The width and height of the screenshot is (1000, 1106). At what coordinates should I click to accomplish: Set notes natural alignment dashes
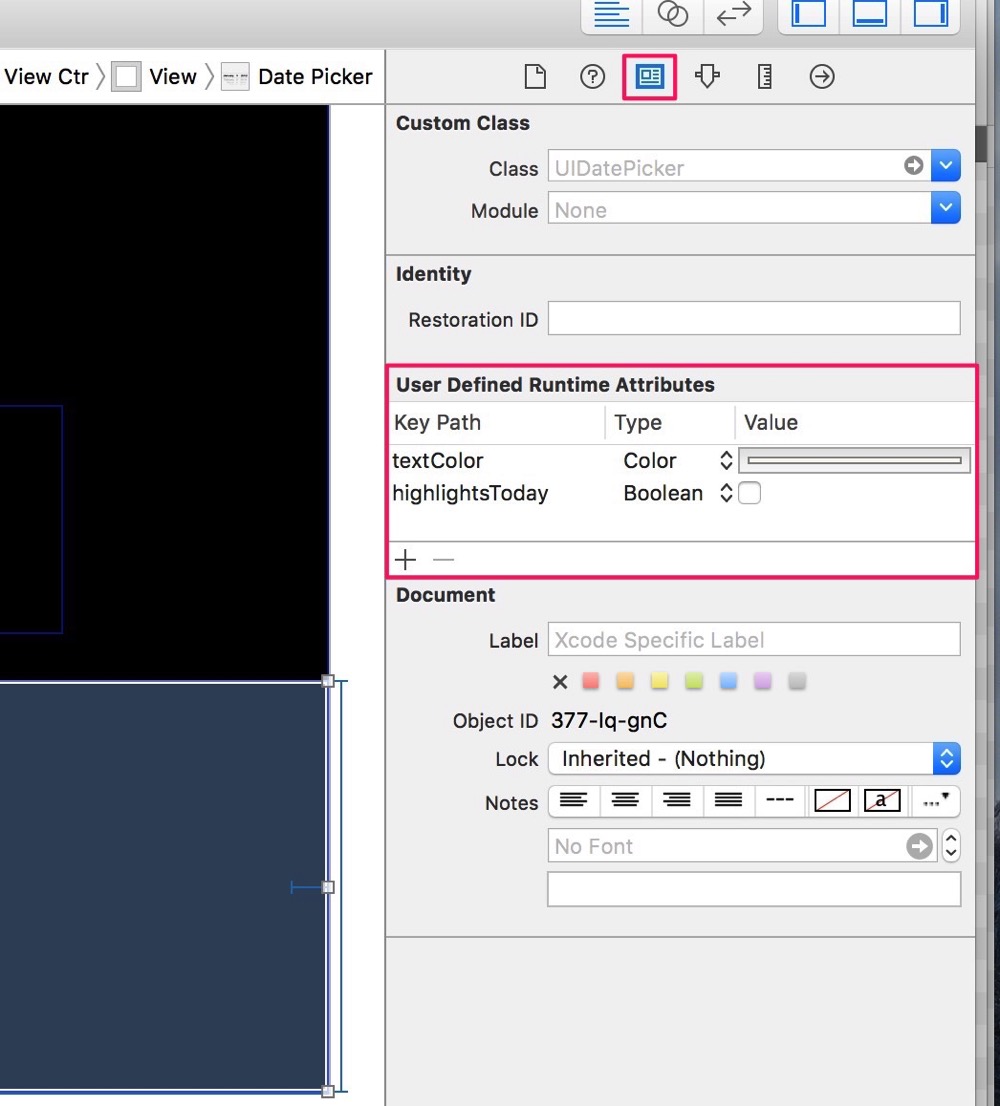[x=780, y=801]
